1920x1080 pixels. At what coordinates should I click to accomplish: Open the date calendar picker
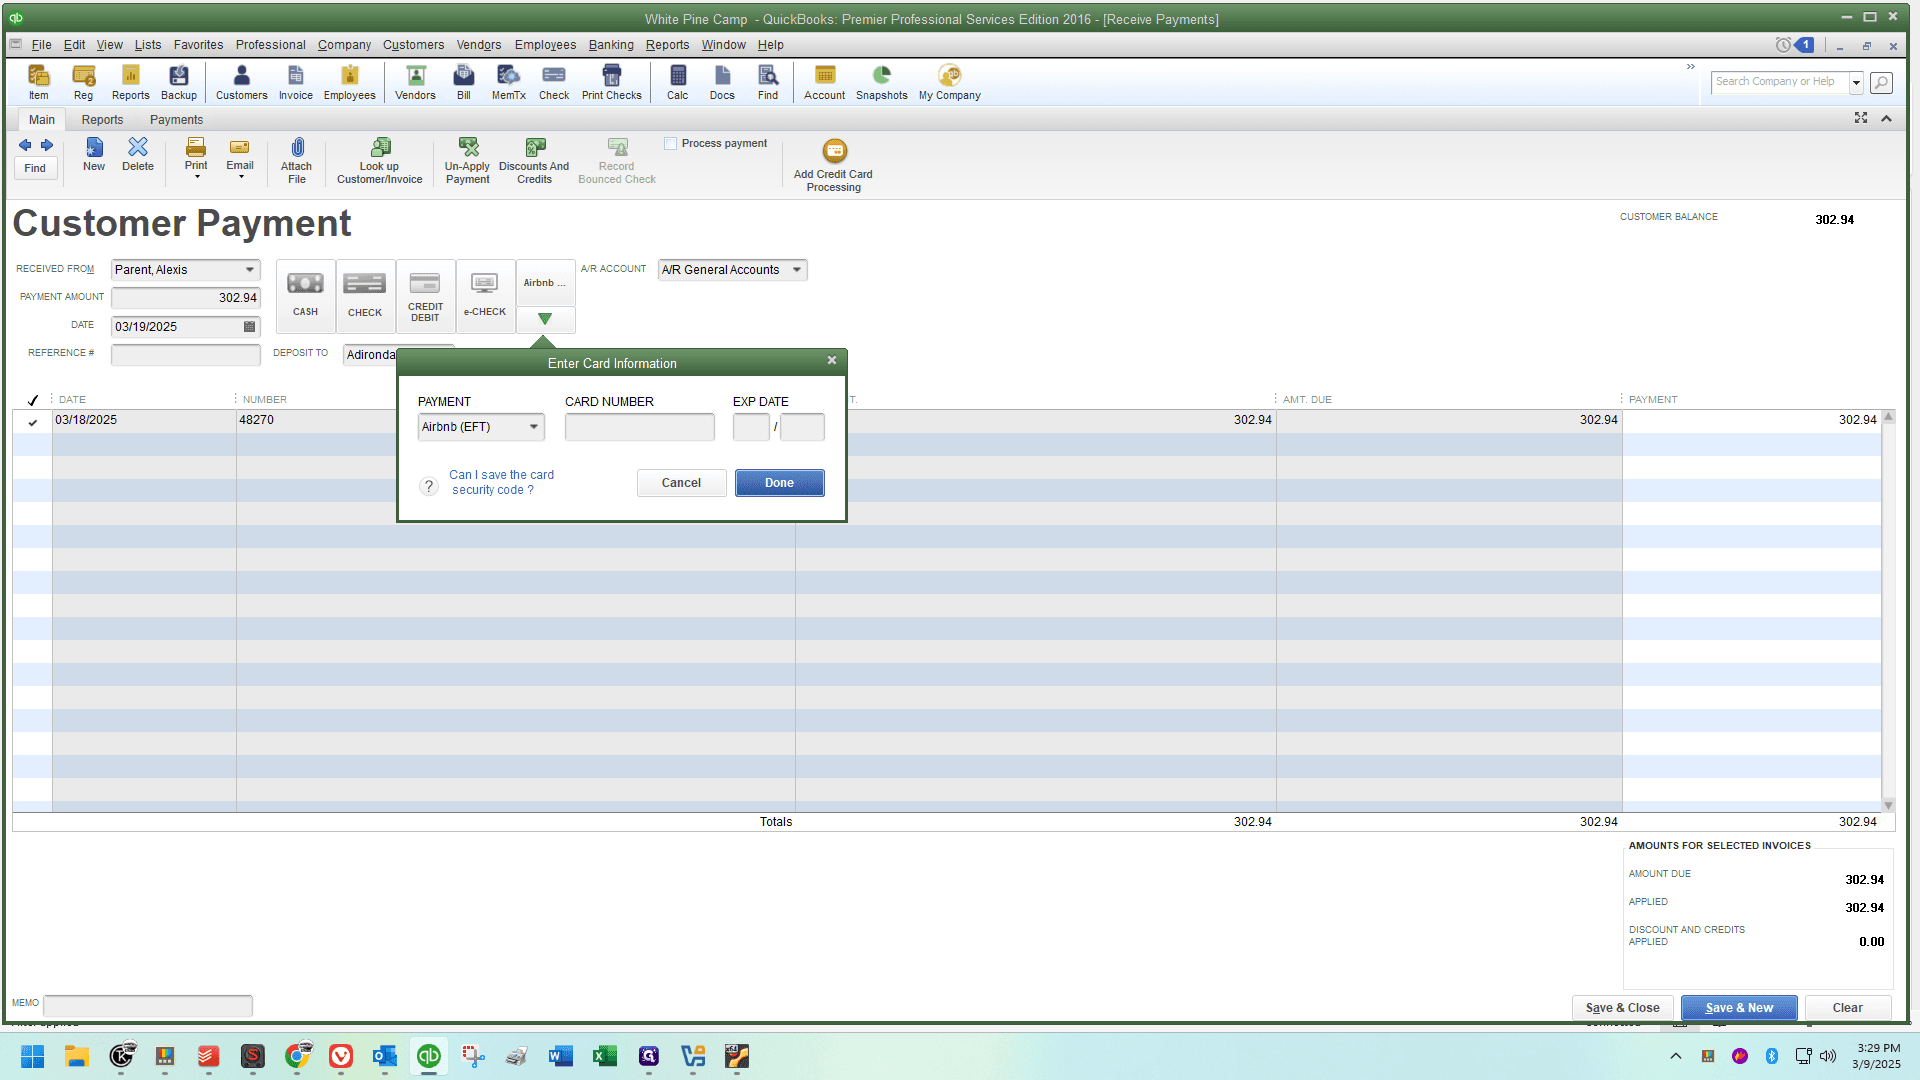pyautogui.click(x=249, y=327)
